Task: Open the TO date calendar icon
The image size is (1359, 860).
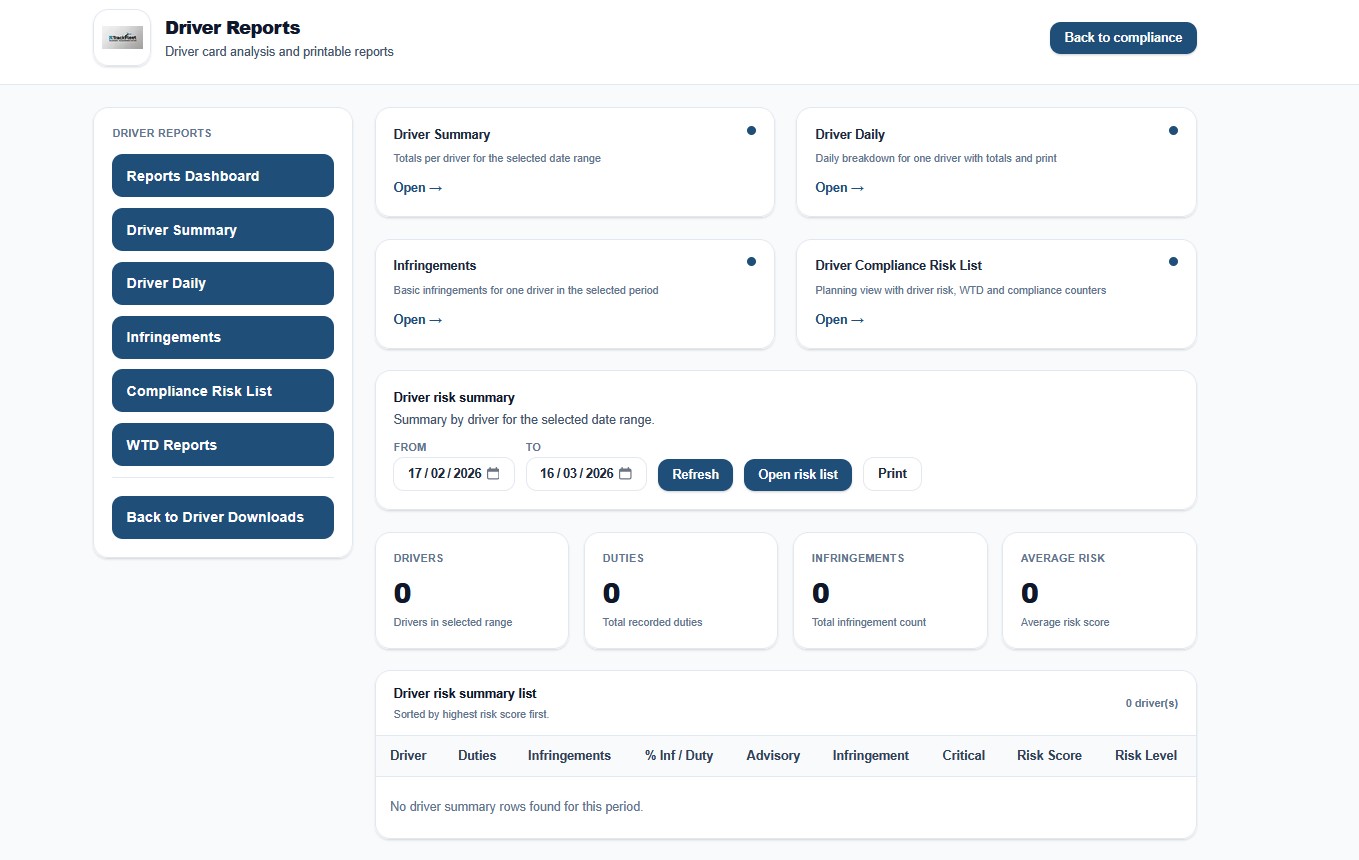Action: point(627,474)
